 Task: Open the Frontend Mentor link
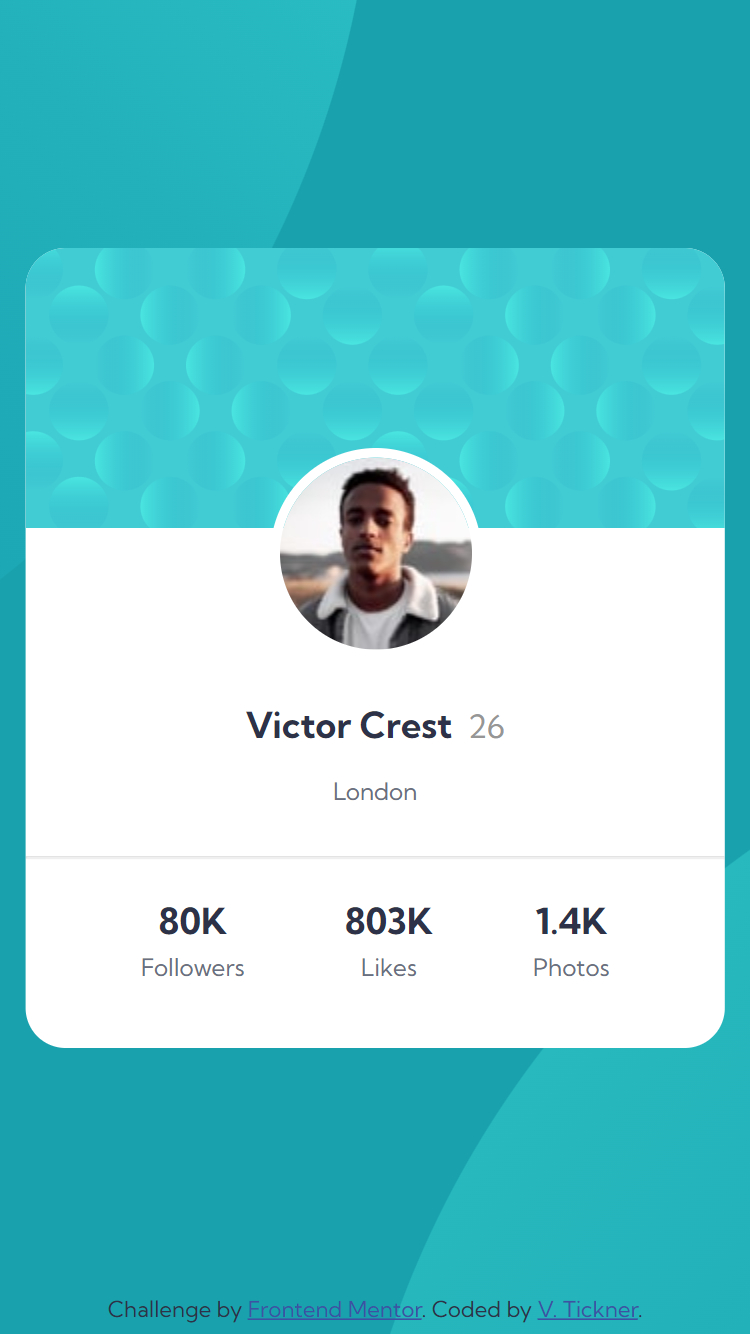[335, 1309]
